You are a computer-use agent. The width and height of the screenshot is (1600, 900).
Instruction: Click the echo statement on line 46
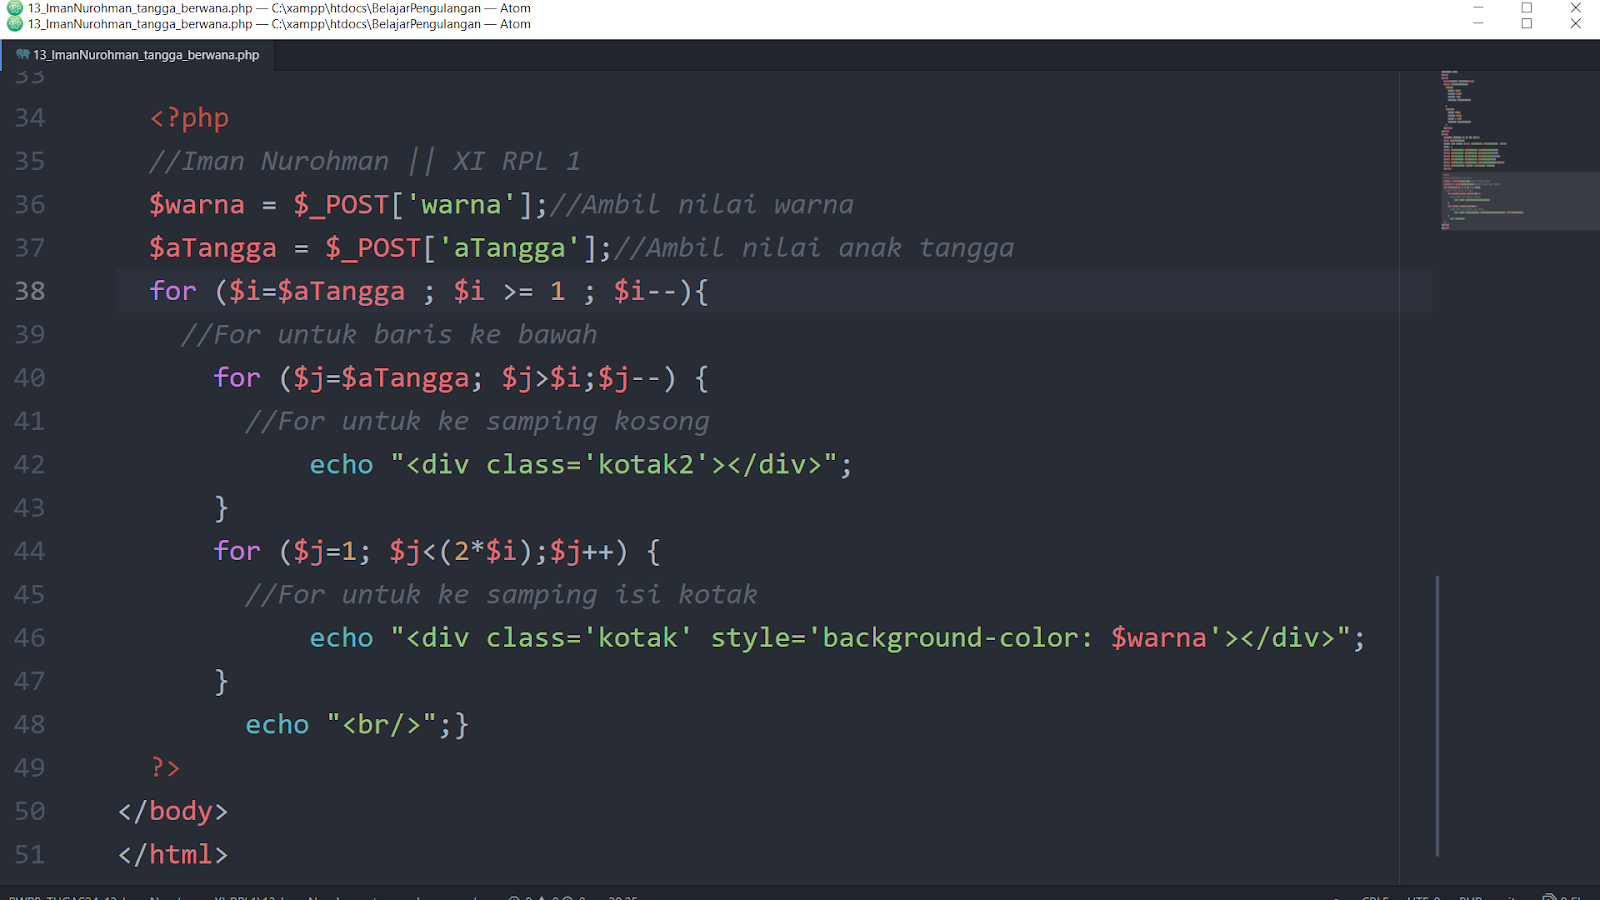(x=340, y=637)
